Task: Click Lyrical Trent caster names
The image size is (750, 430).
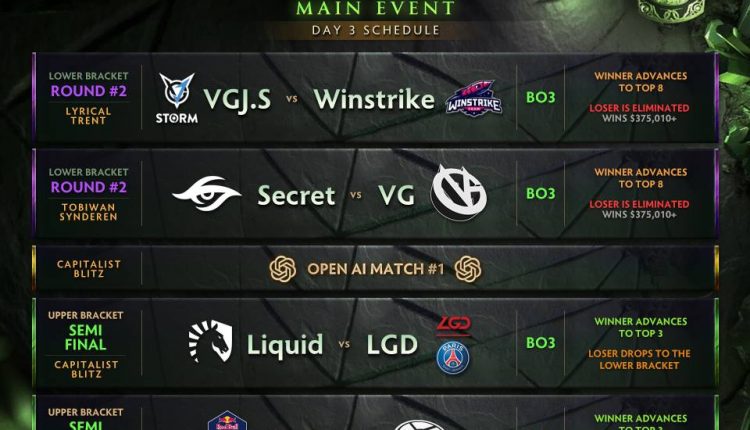Action: click(88, 116)
